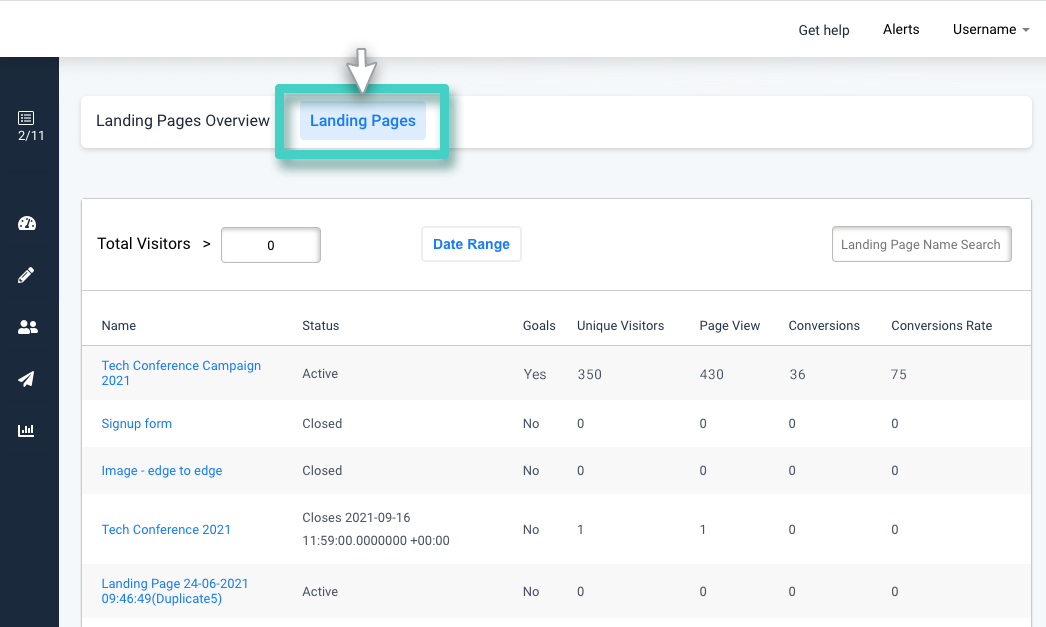Screen dimensions: 1046x627
Task: Click the Yes goals cell
Action: click(x=534, y=374)
